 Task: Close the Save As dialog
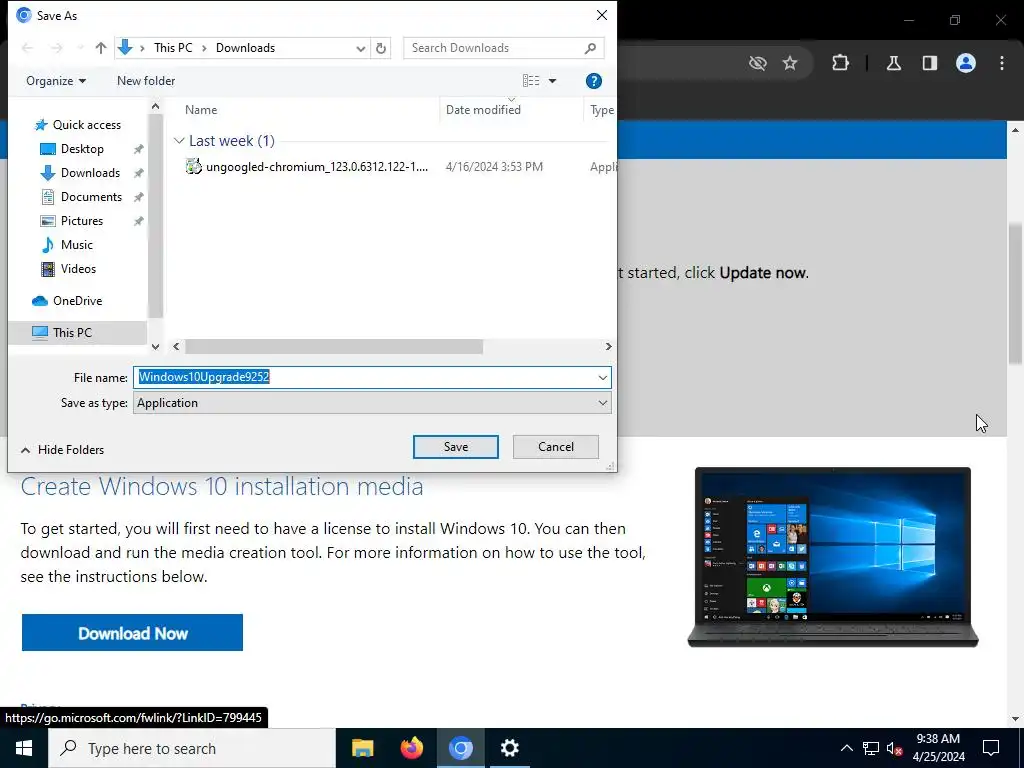tap(602, 15)
